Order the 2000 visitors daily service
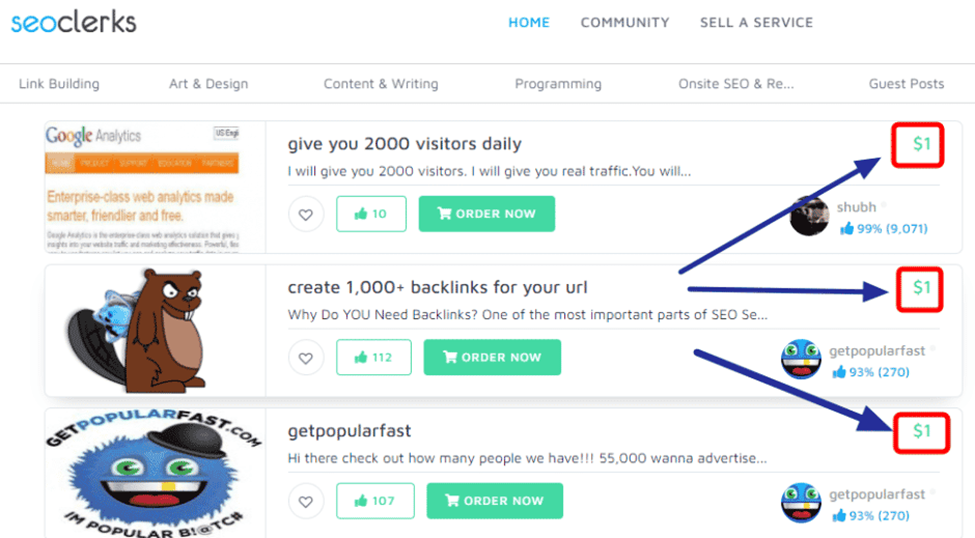 point(486,214)
